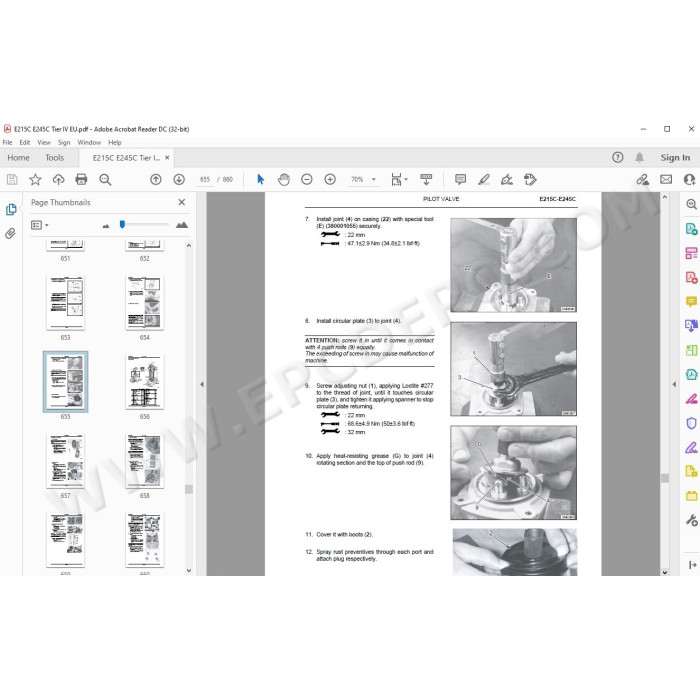This screenshot has height=700, width=700.
Task: Select page 658 thumbnail
Action: (145, 461)
